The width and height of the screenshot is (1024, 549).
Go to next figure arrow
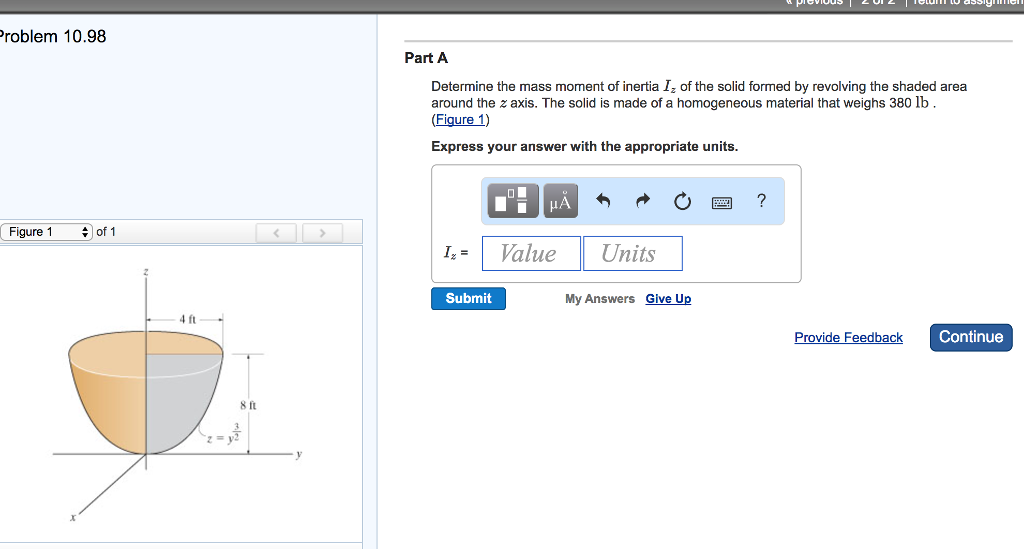click(x=323, y=232)
